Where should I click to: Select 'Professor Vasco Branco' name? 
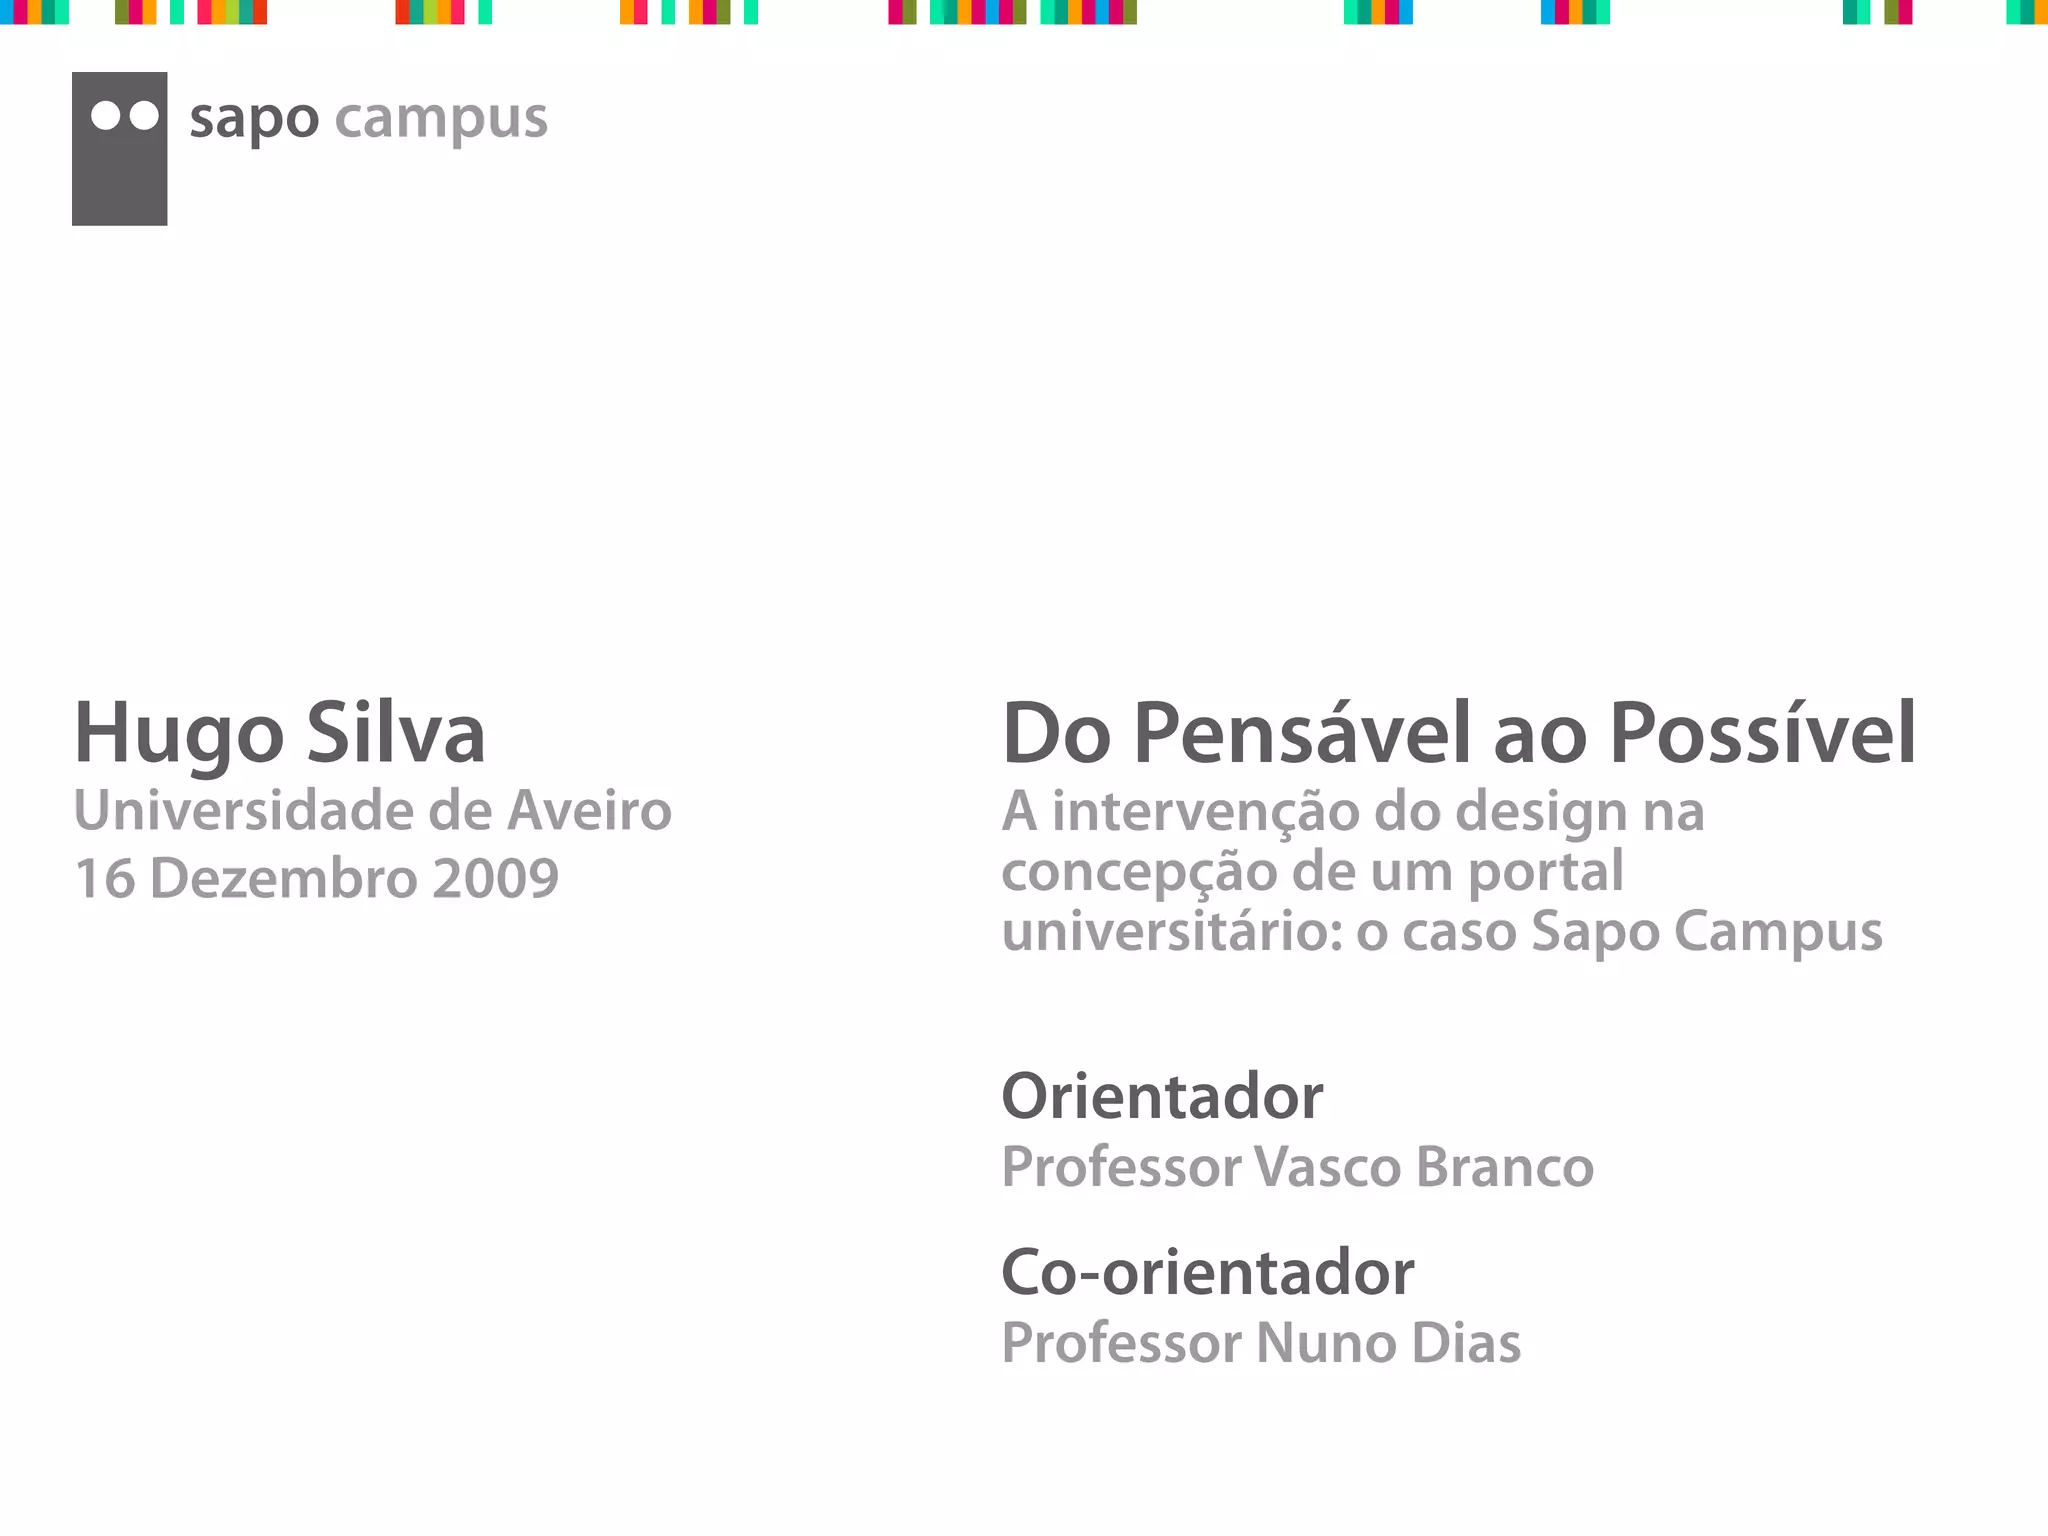coord(1297,1167)
